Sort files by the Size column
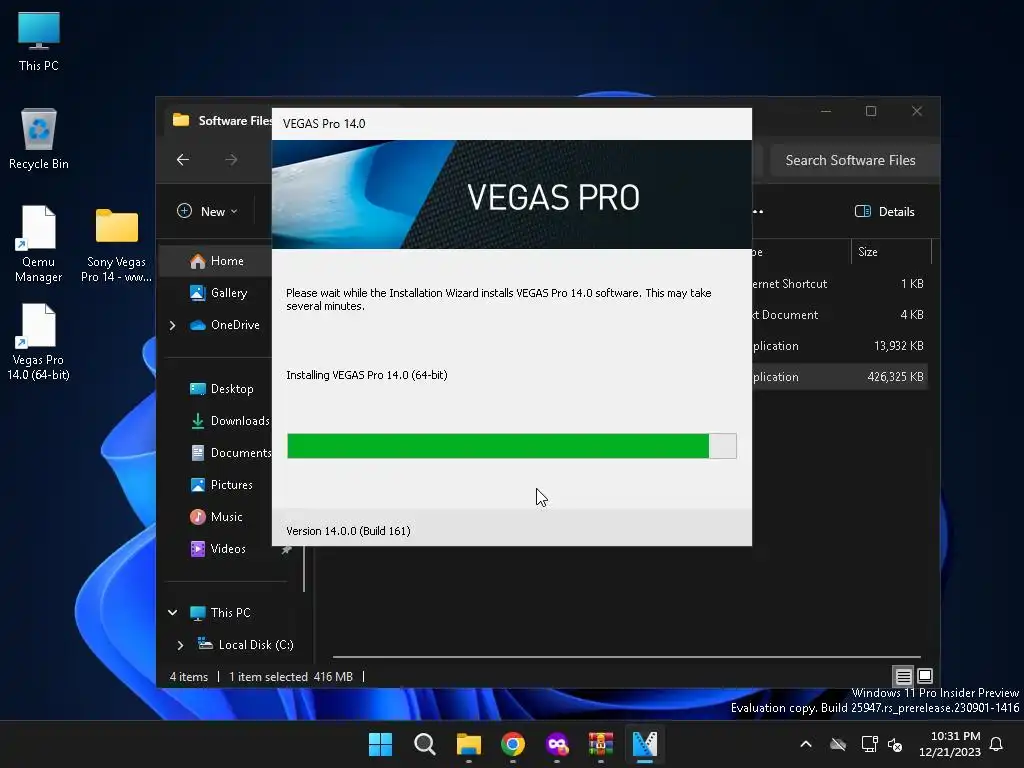This screenshot has height=768, width=1024. coord(891,251)
